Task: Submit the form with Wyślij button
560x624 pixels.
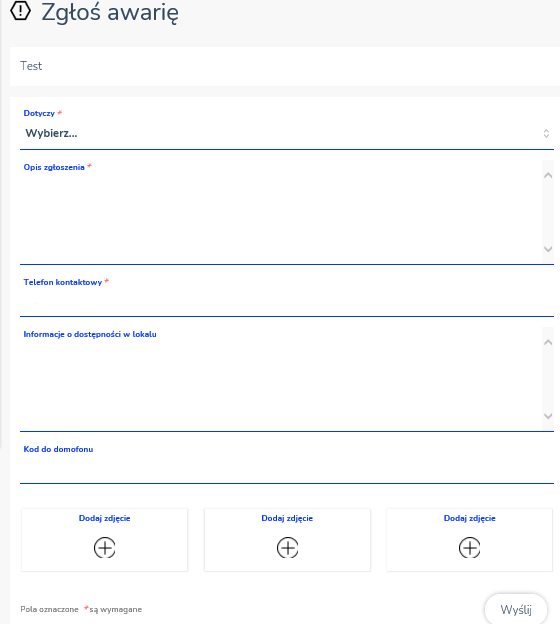Action: pyautogui.click(x=516, y=609)
